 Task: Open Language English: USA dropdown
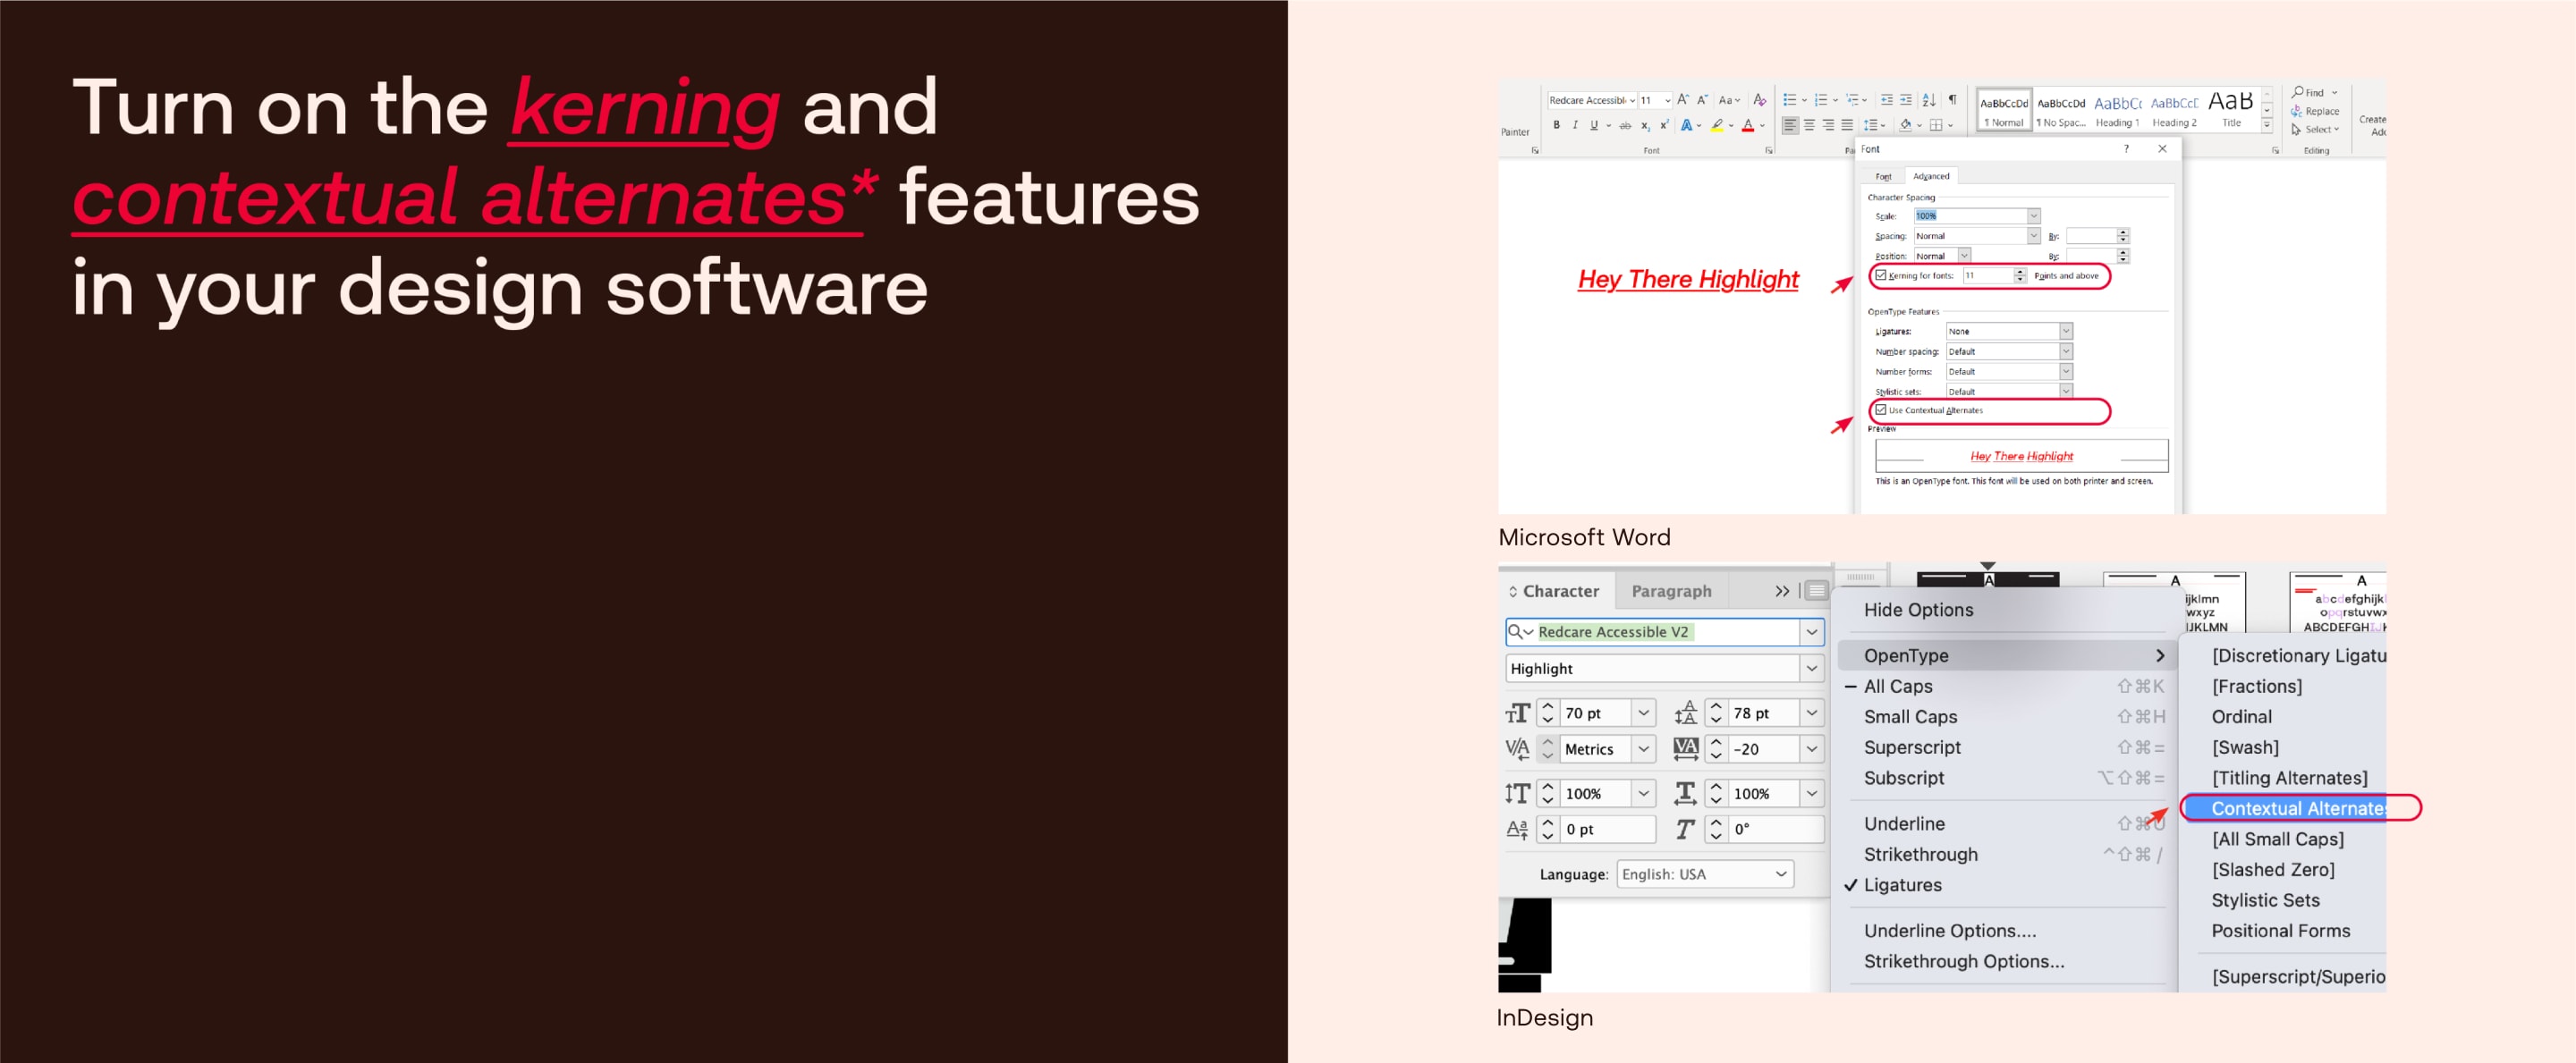point(1705,874)
